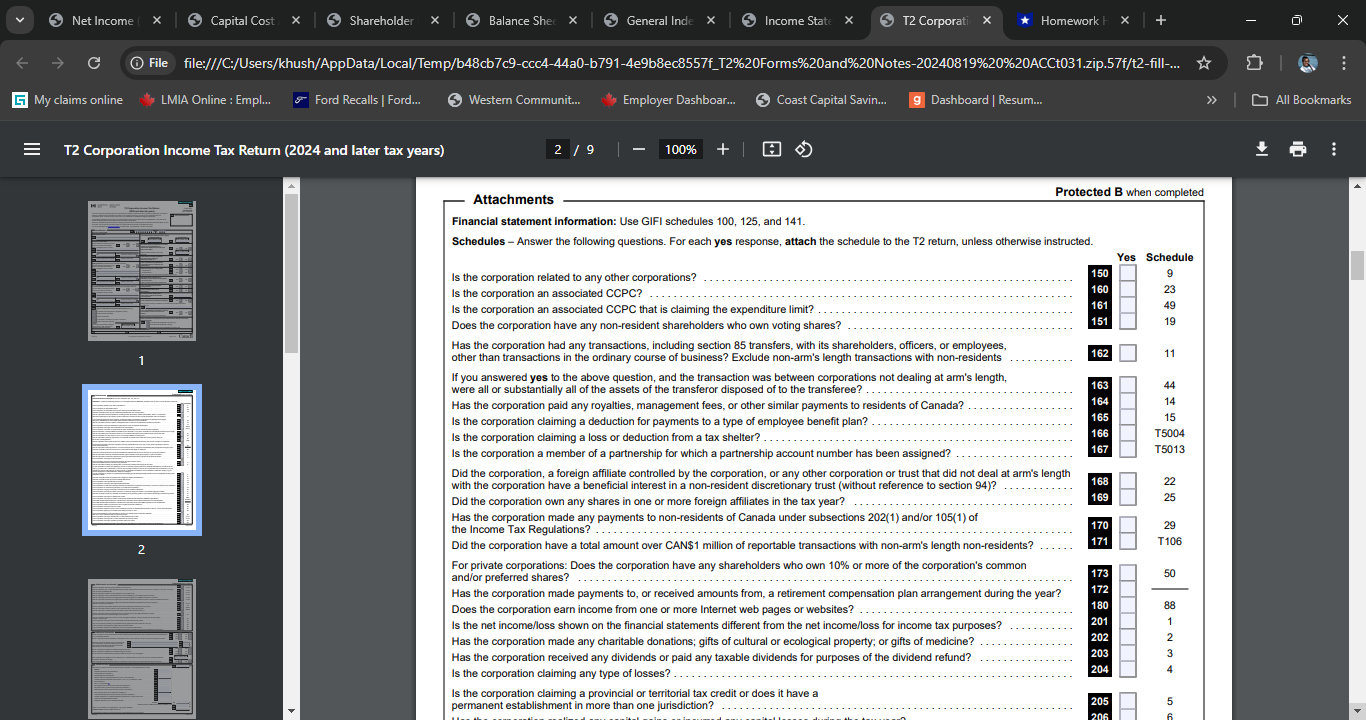The width and height of the screenshot is (1366, 720).
Task: Check the line 180 Internet income box
Action: (x=1127, y=605)
